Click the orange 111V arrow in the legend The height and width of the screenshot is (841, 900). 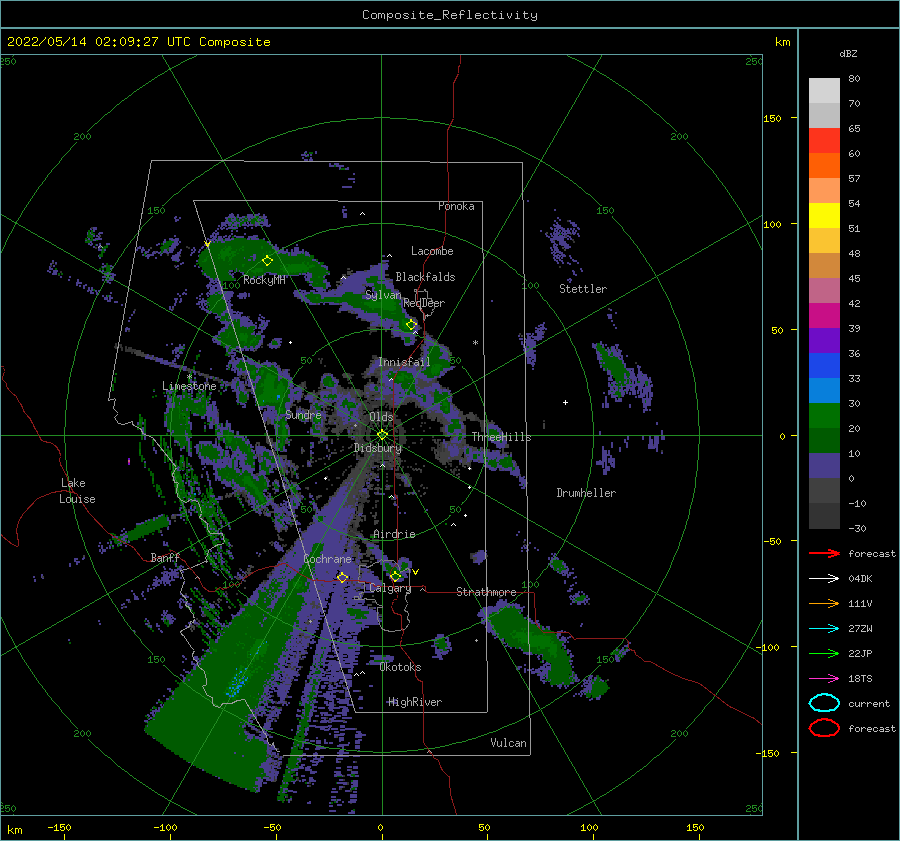point(824,603)
